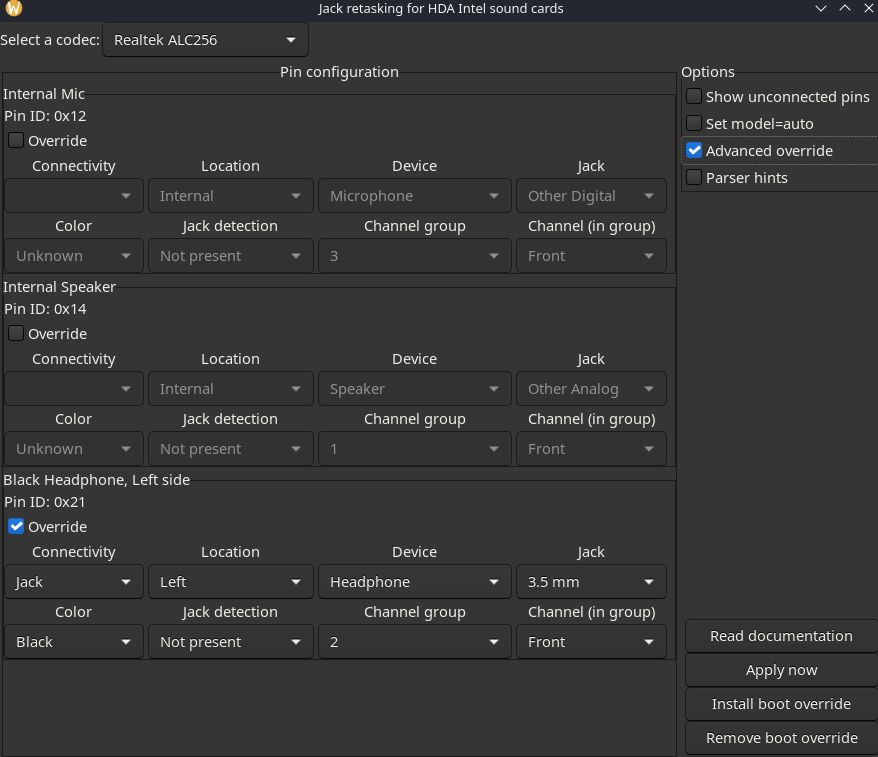The height and width of the screenshot is (757, 878).
Task: Expand the headphone Connectivity dropdown showing Jack
Action: pyautogui.click(x=74, y=582)
